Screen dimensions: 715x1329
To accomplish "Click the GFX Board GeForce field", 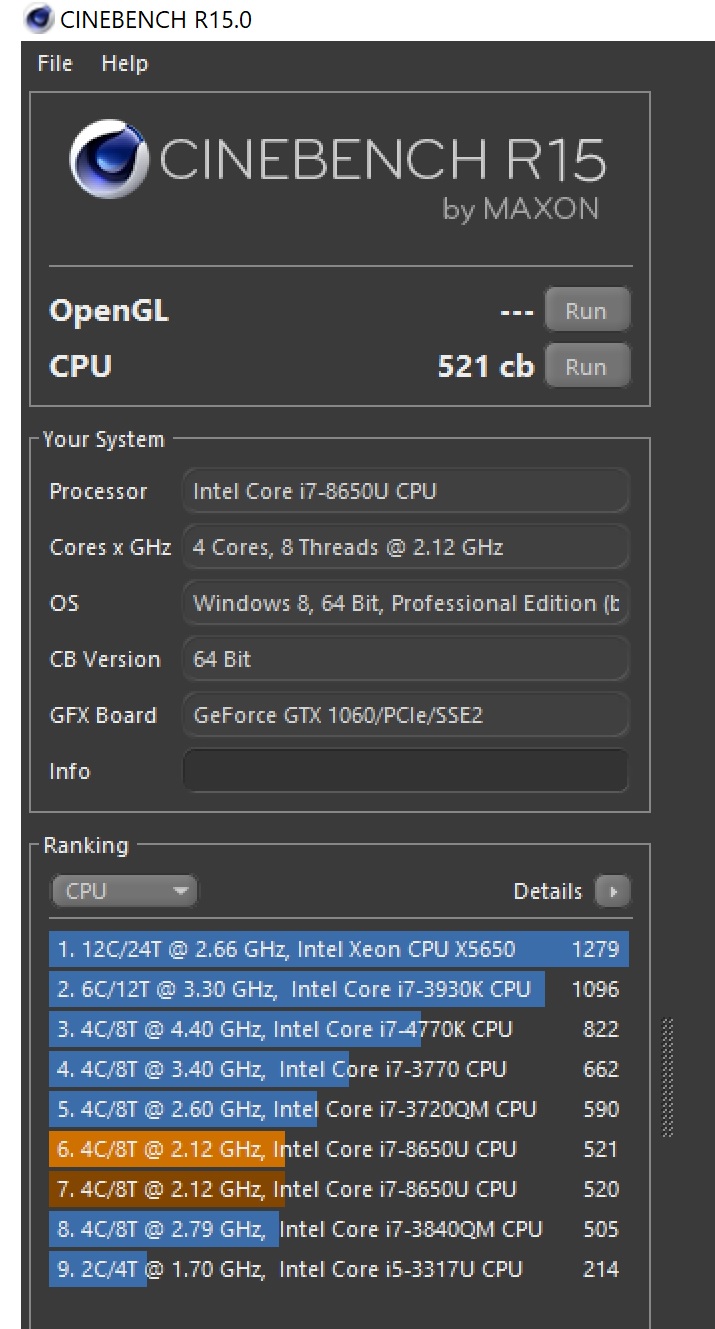I will pos(406,715).
